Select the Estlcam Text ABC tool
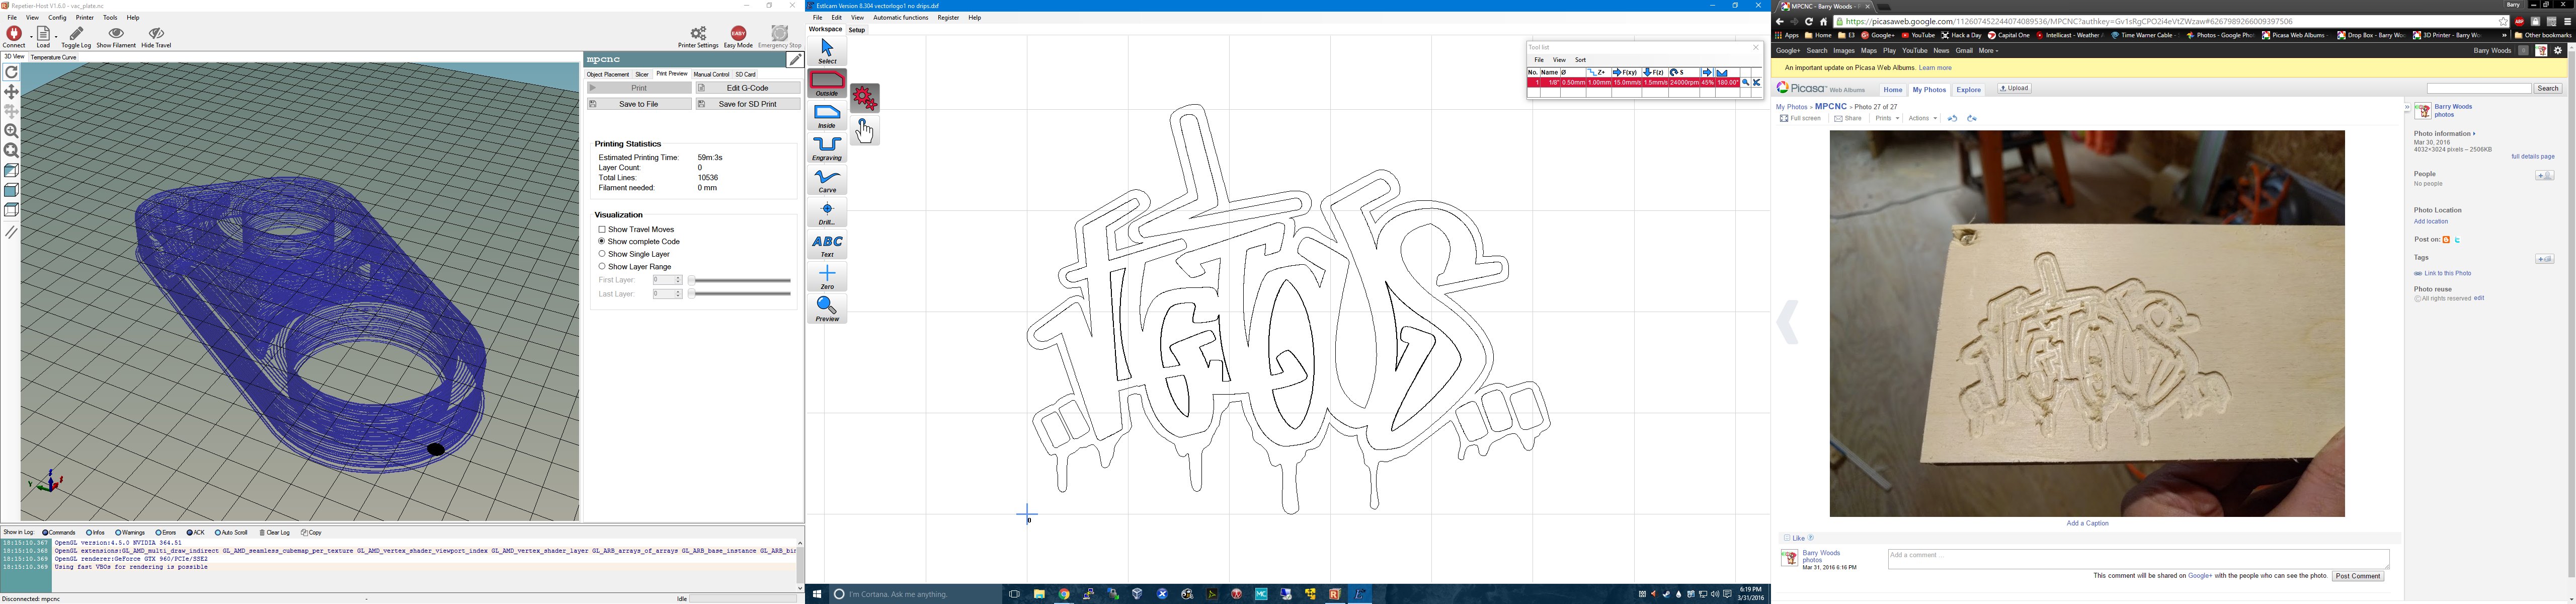Image resolution: width=2576 pixels, height=604 pixels. (x=827, y=245)
